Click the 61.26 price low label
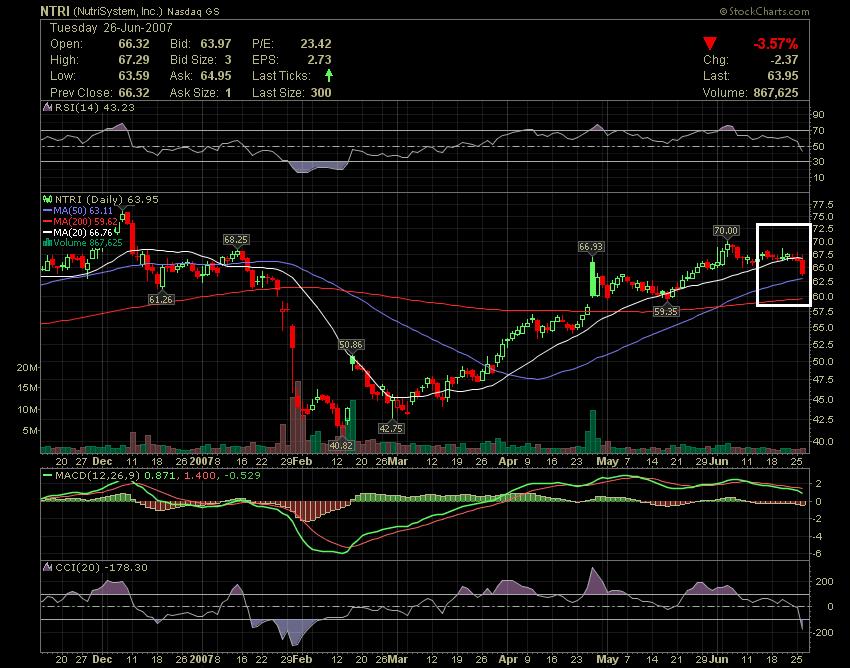The width and height of the screenshot is (850, 668). (160, 299)
